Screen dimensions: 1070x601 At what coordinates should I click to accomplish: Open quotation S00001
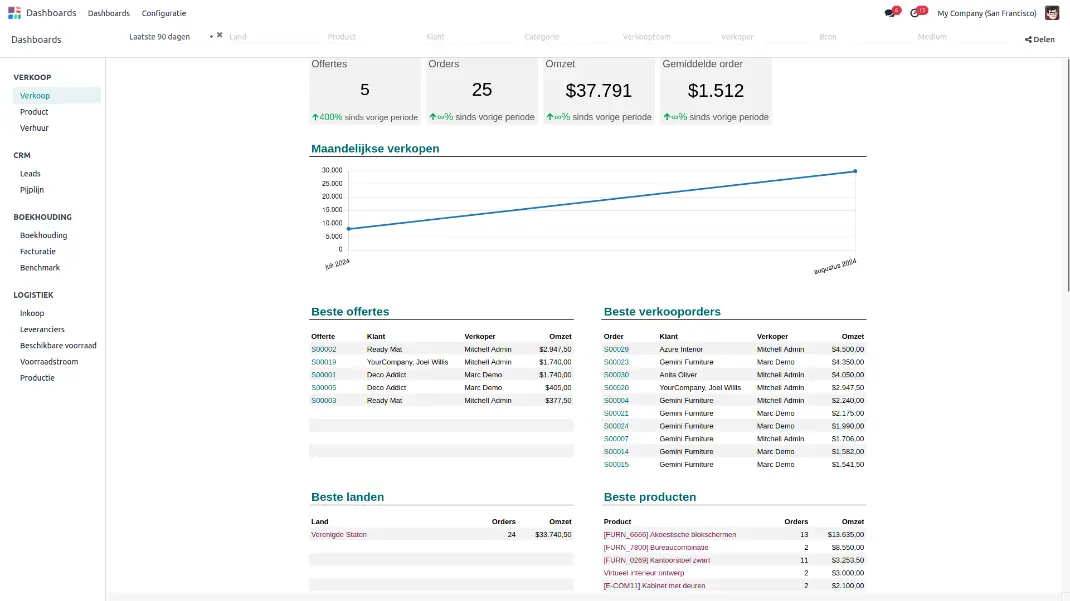pos(323,375)
